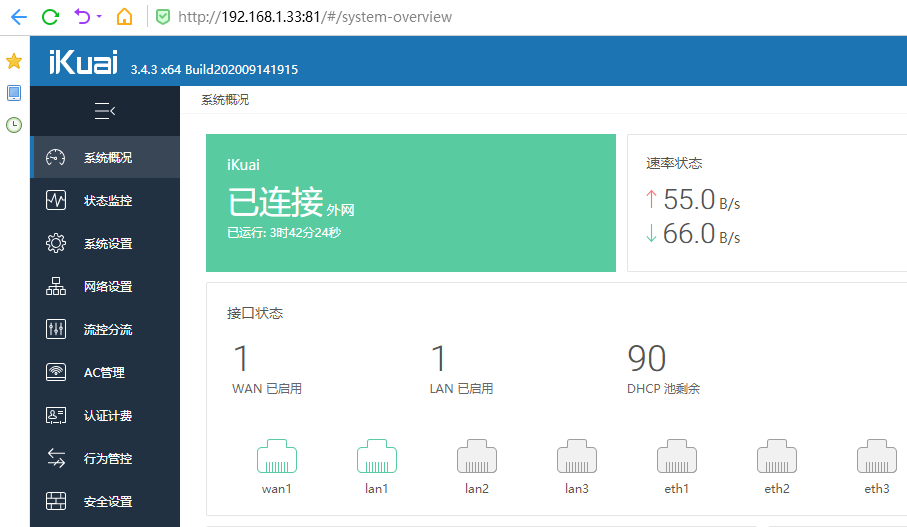
Task: Click the upload rate 55.0 B/s
Action: click(x=693, y=200)
